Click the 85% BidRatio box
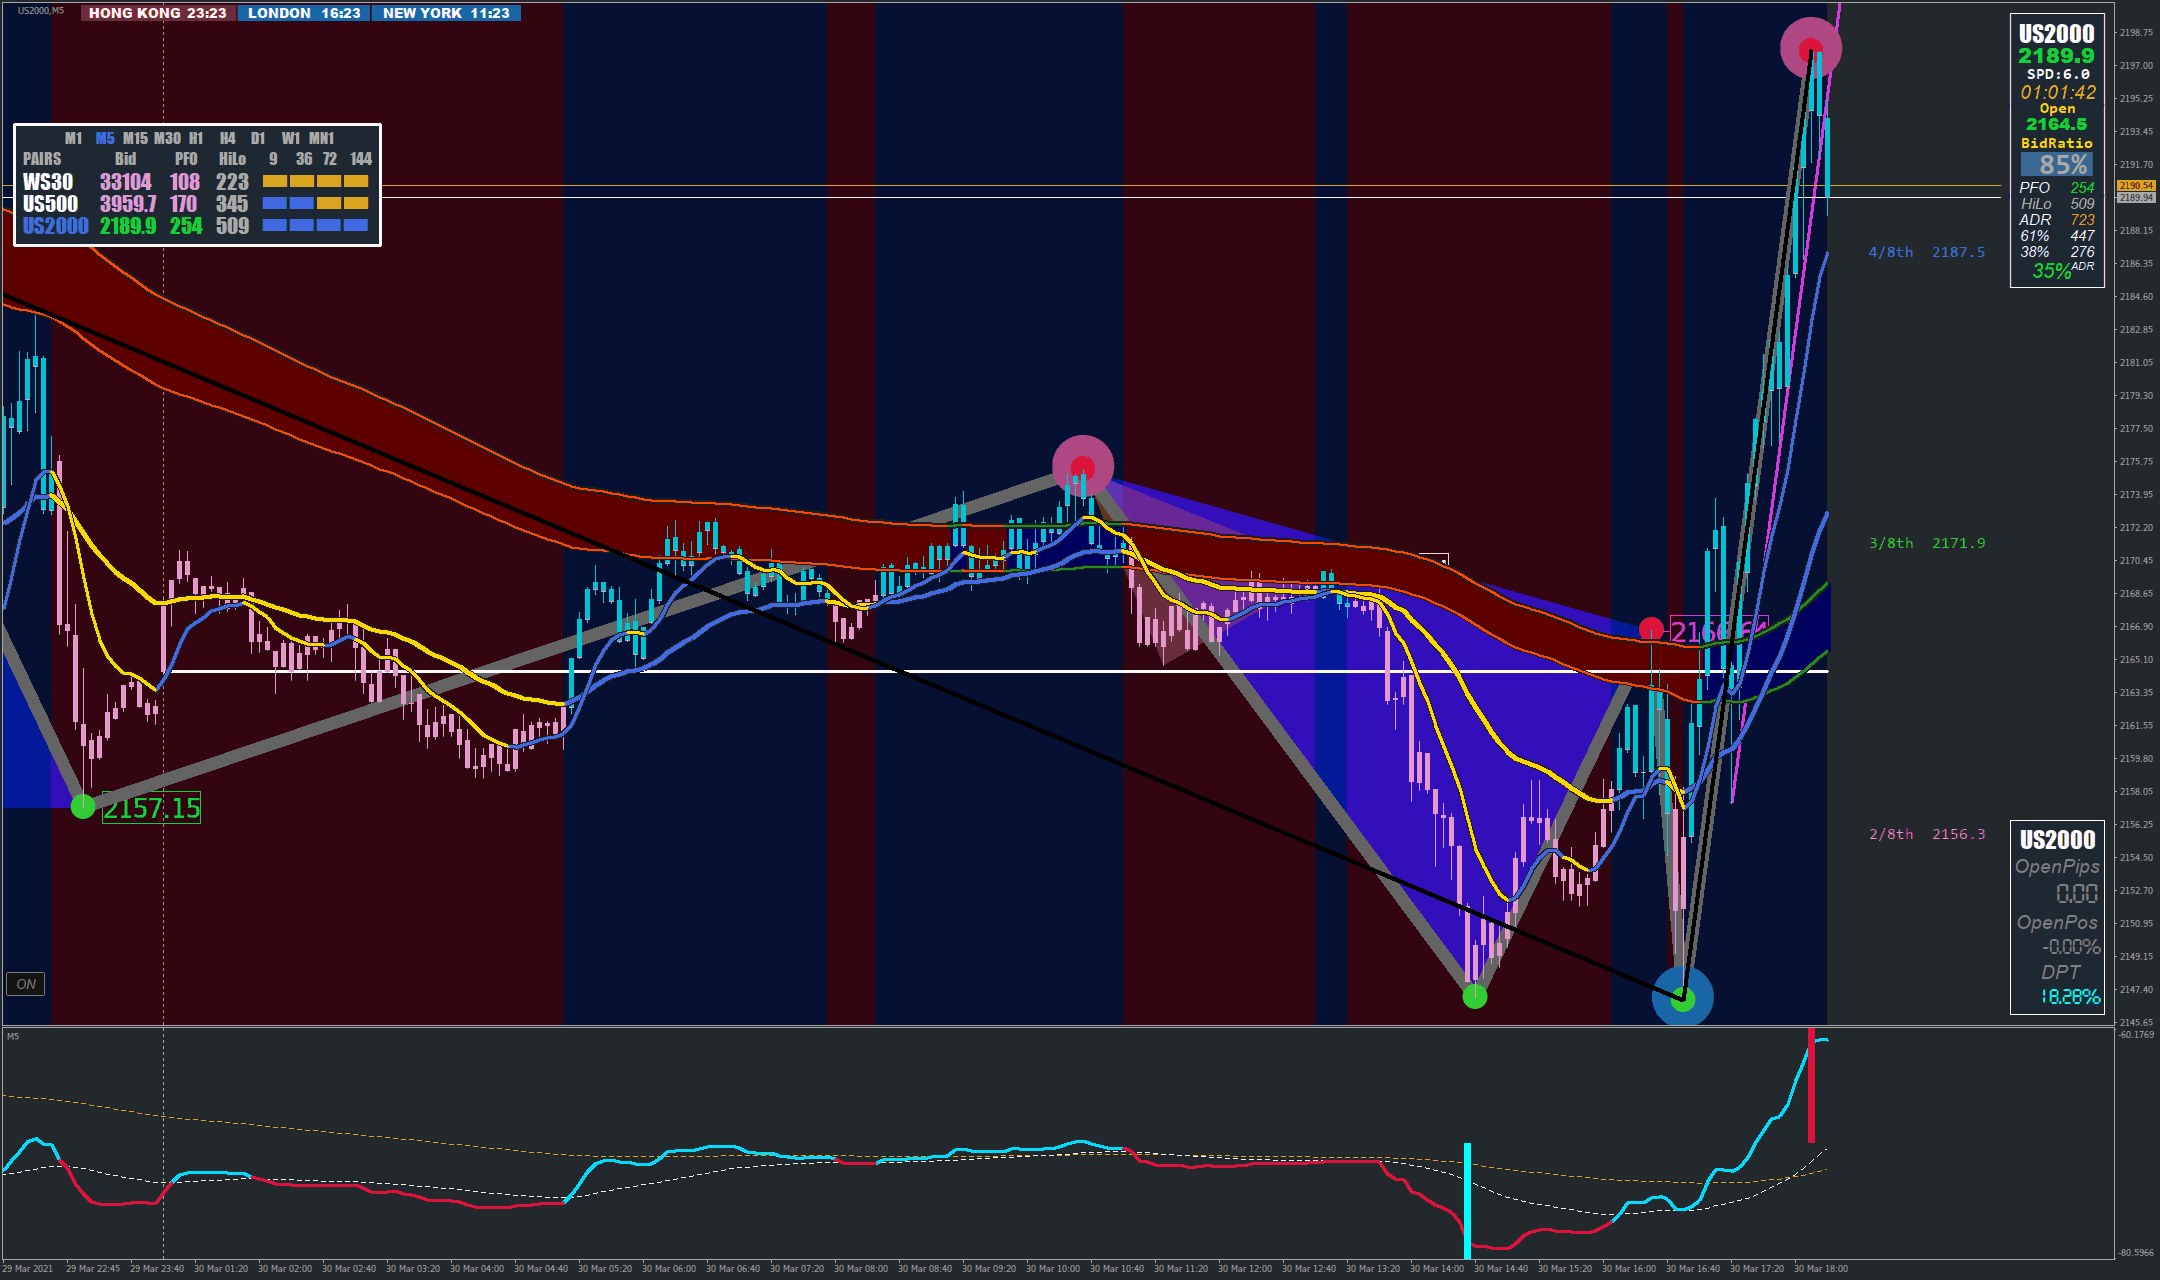 coord(2057,164)
